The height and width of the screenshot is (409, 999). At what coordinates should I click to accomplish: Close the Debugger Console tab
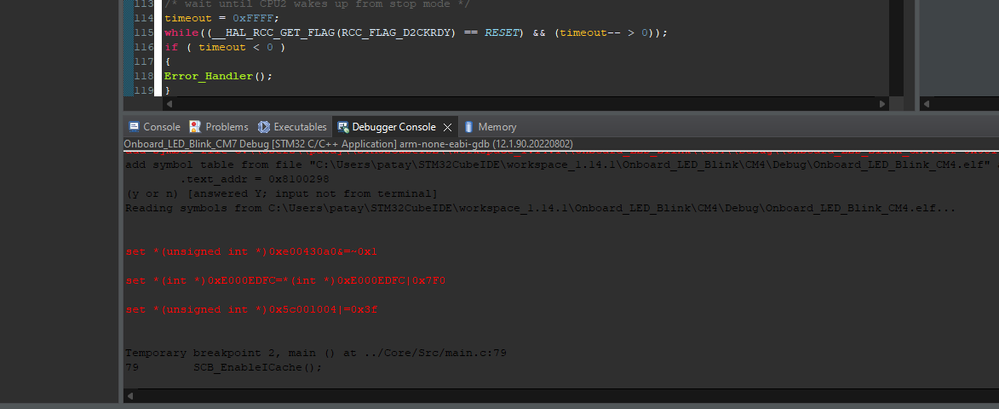[x=447, y=127]
